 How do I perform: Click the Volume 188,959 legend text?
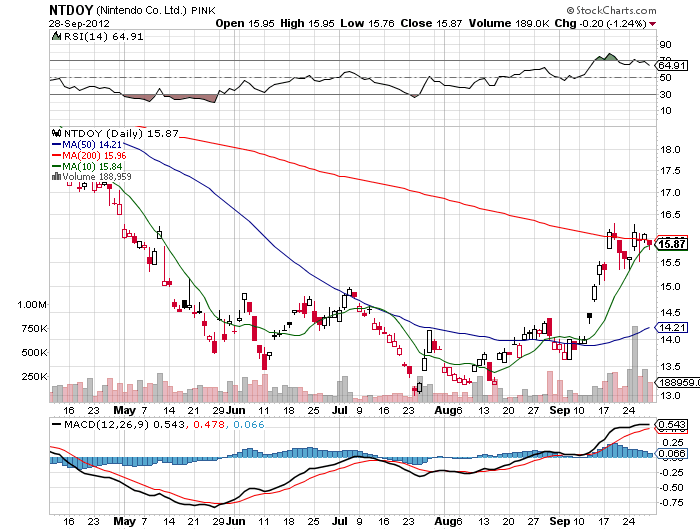pos(97,176)
